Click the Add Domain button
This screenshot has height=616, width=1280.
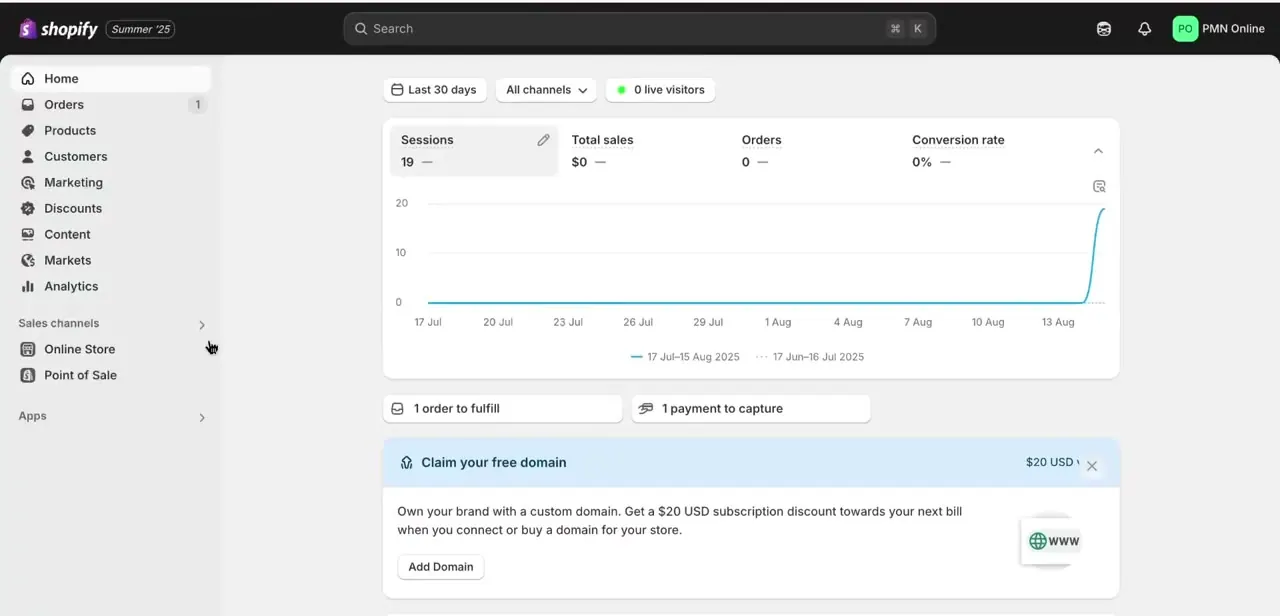(441, 567)
